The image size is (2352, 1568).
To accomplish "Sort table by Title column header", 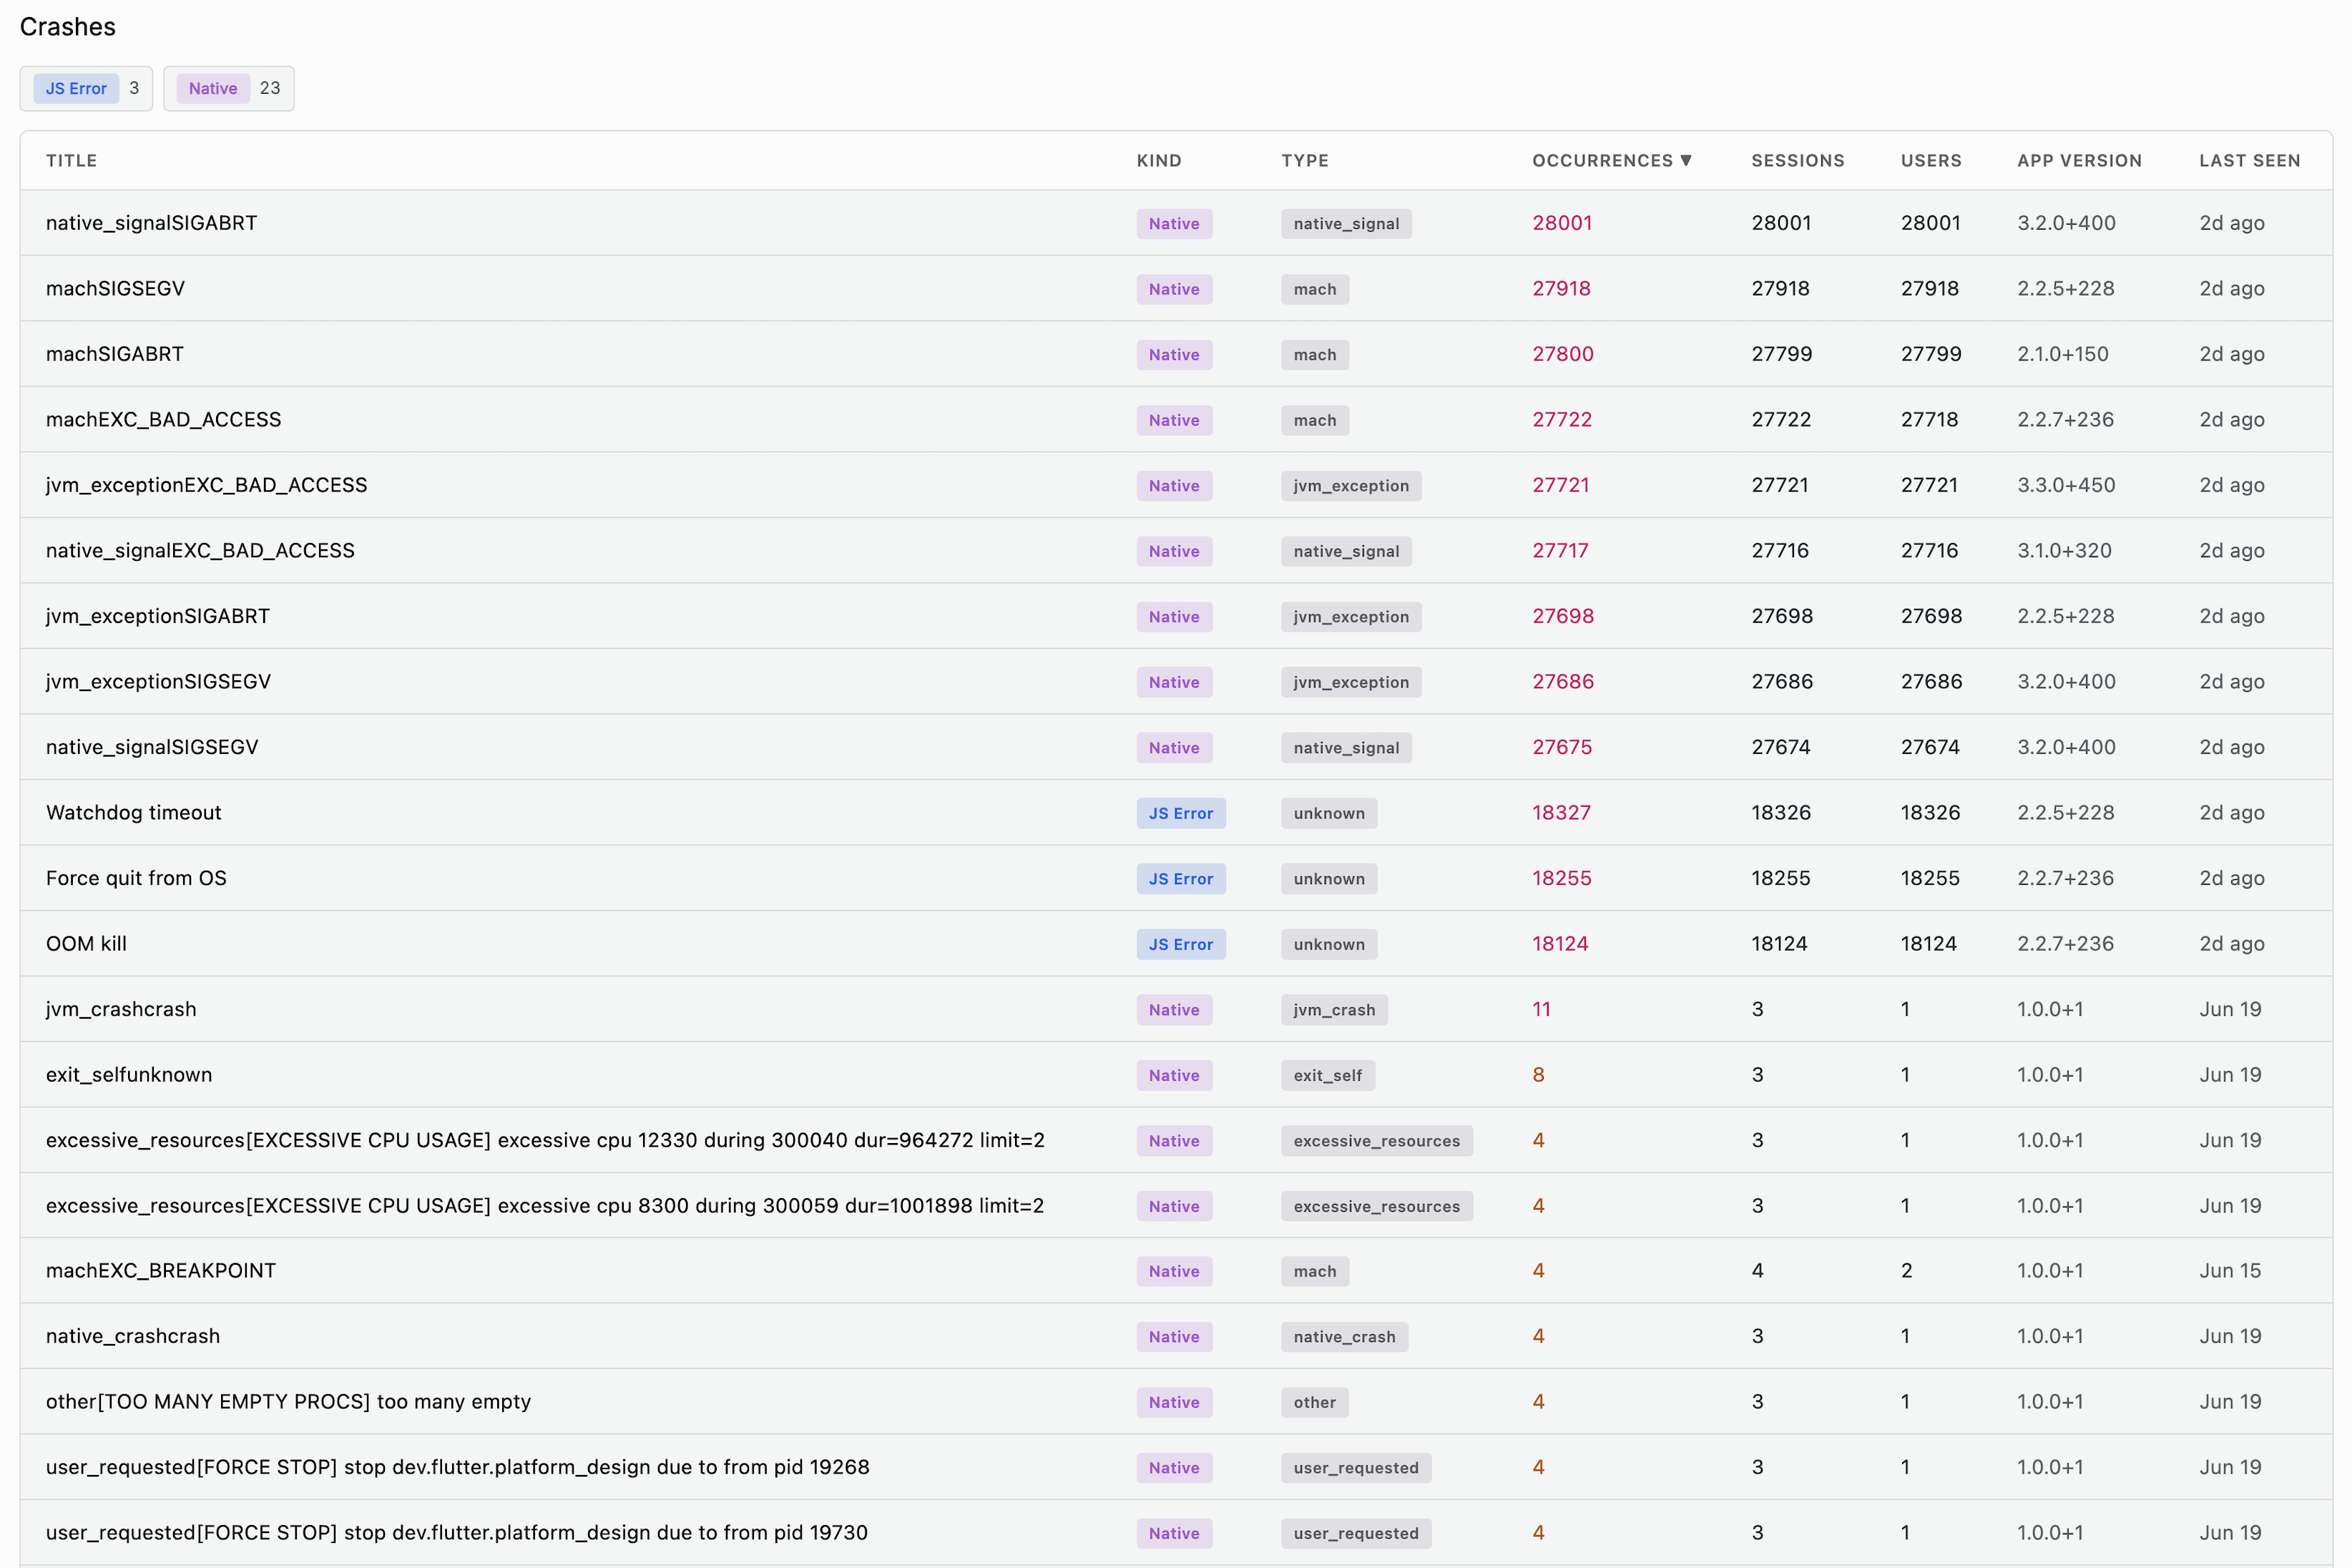I will click(72, 160).
